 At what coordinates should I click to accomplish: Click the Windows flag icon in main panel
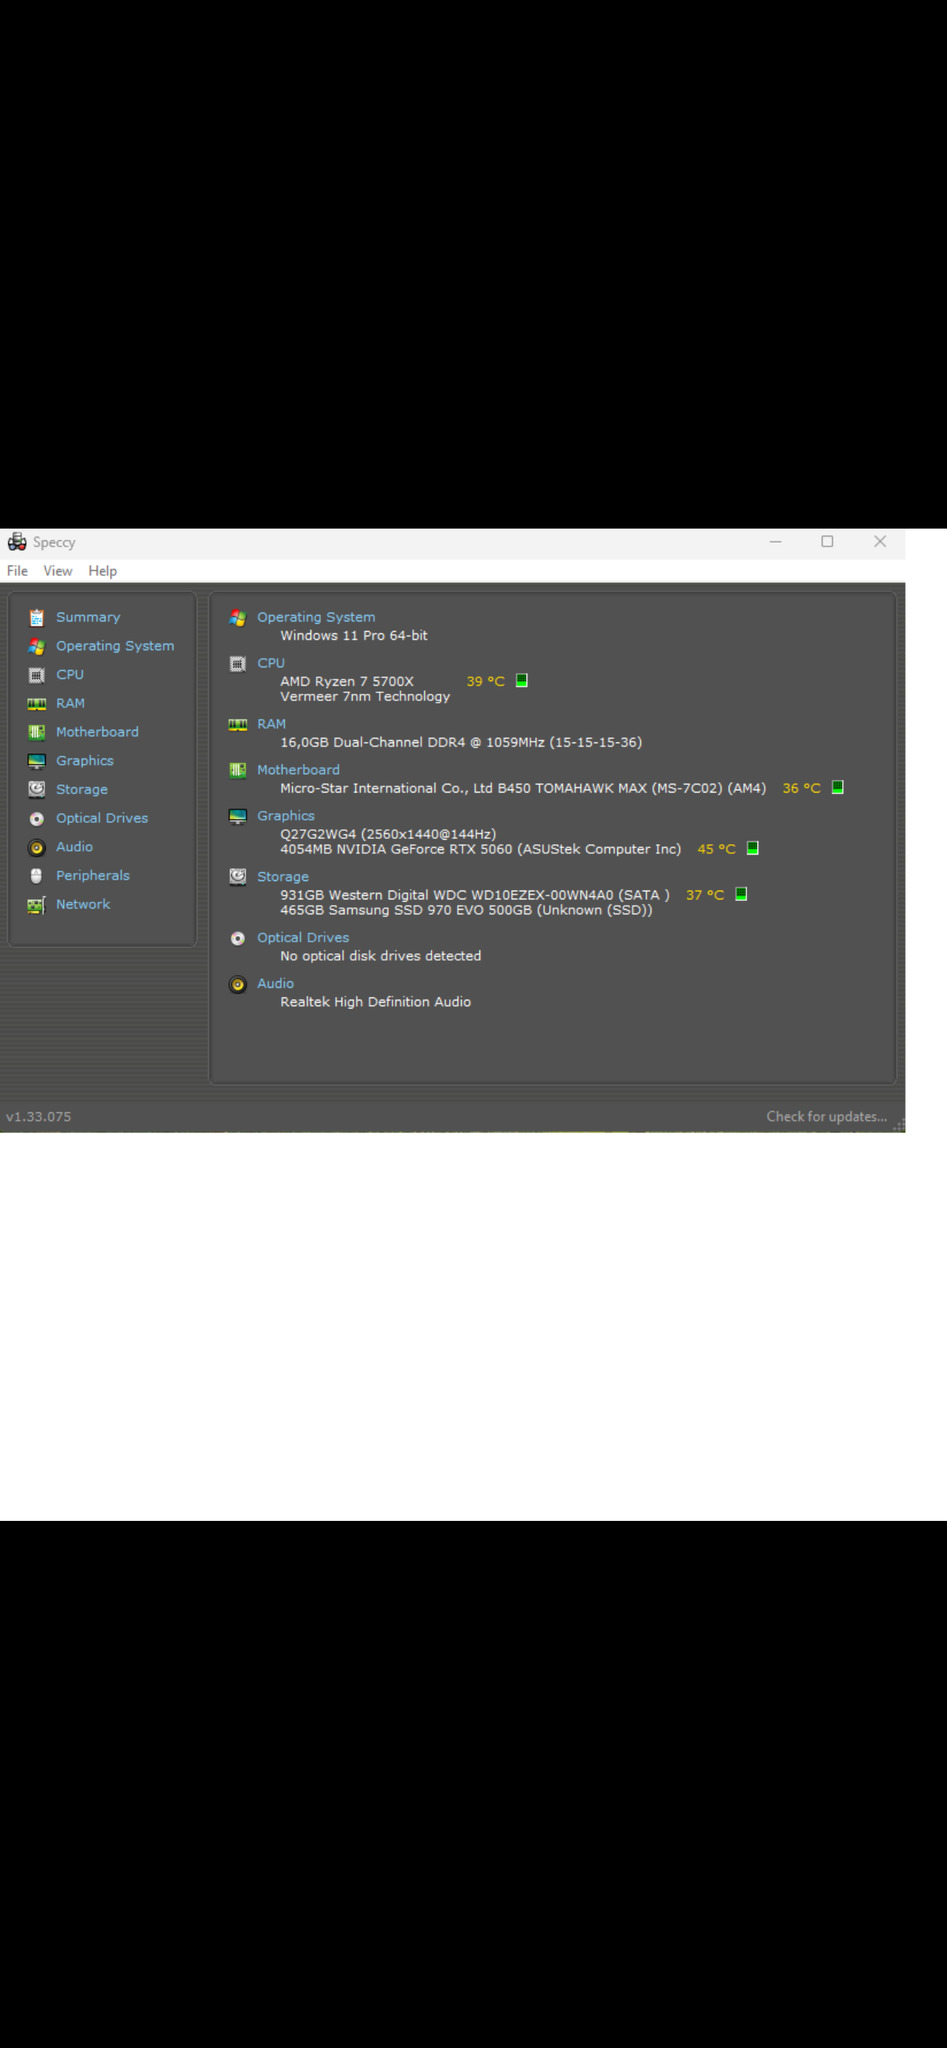click(x=238, y=618)
